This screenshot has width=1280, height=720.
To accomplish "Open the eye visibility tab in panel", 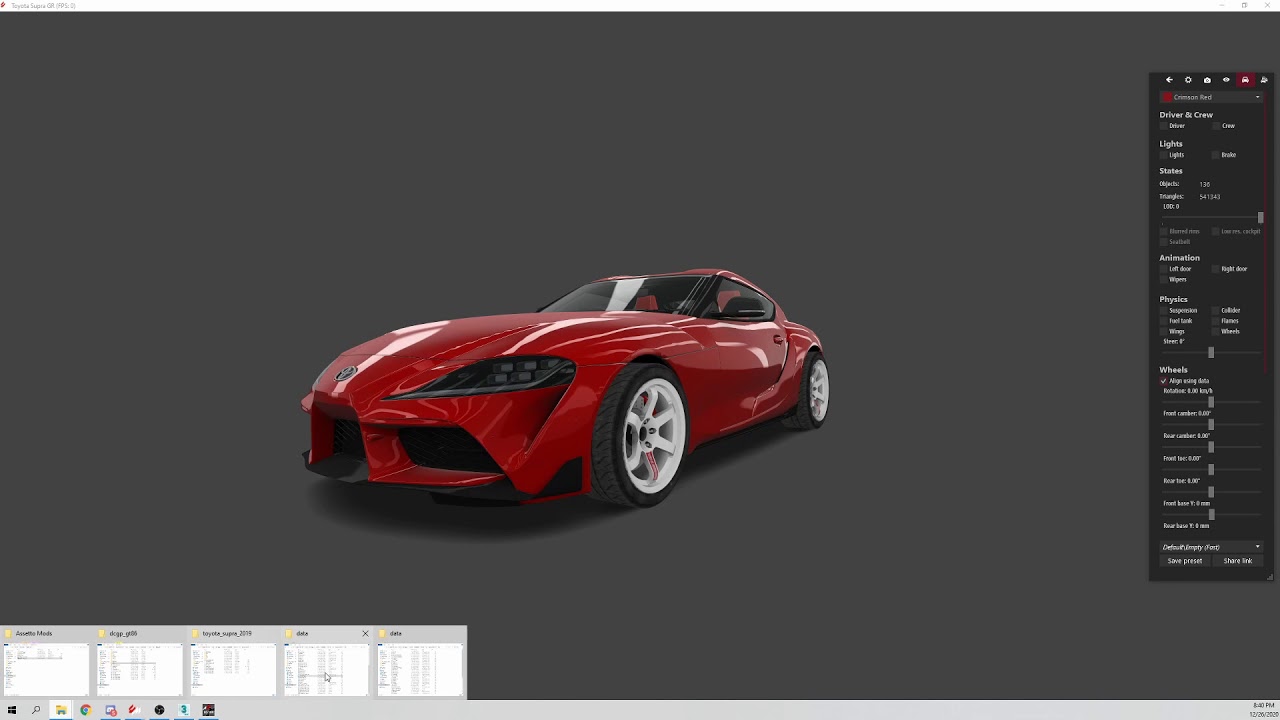I will tap(1226, 80).
